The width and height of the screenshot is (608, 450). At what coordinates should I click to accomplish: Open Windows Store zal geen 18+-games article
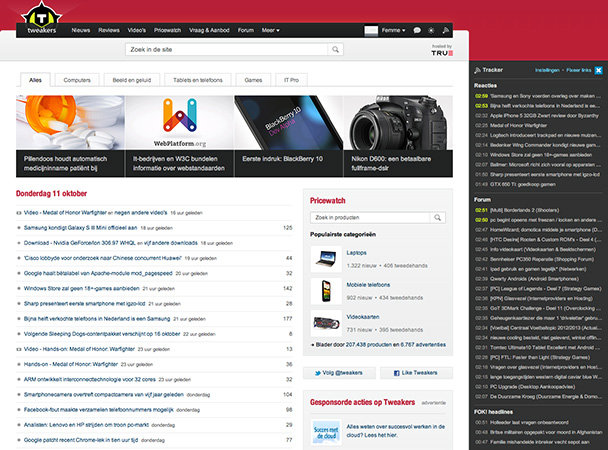(81, 288)
